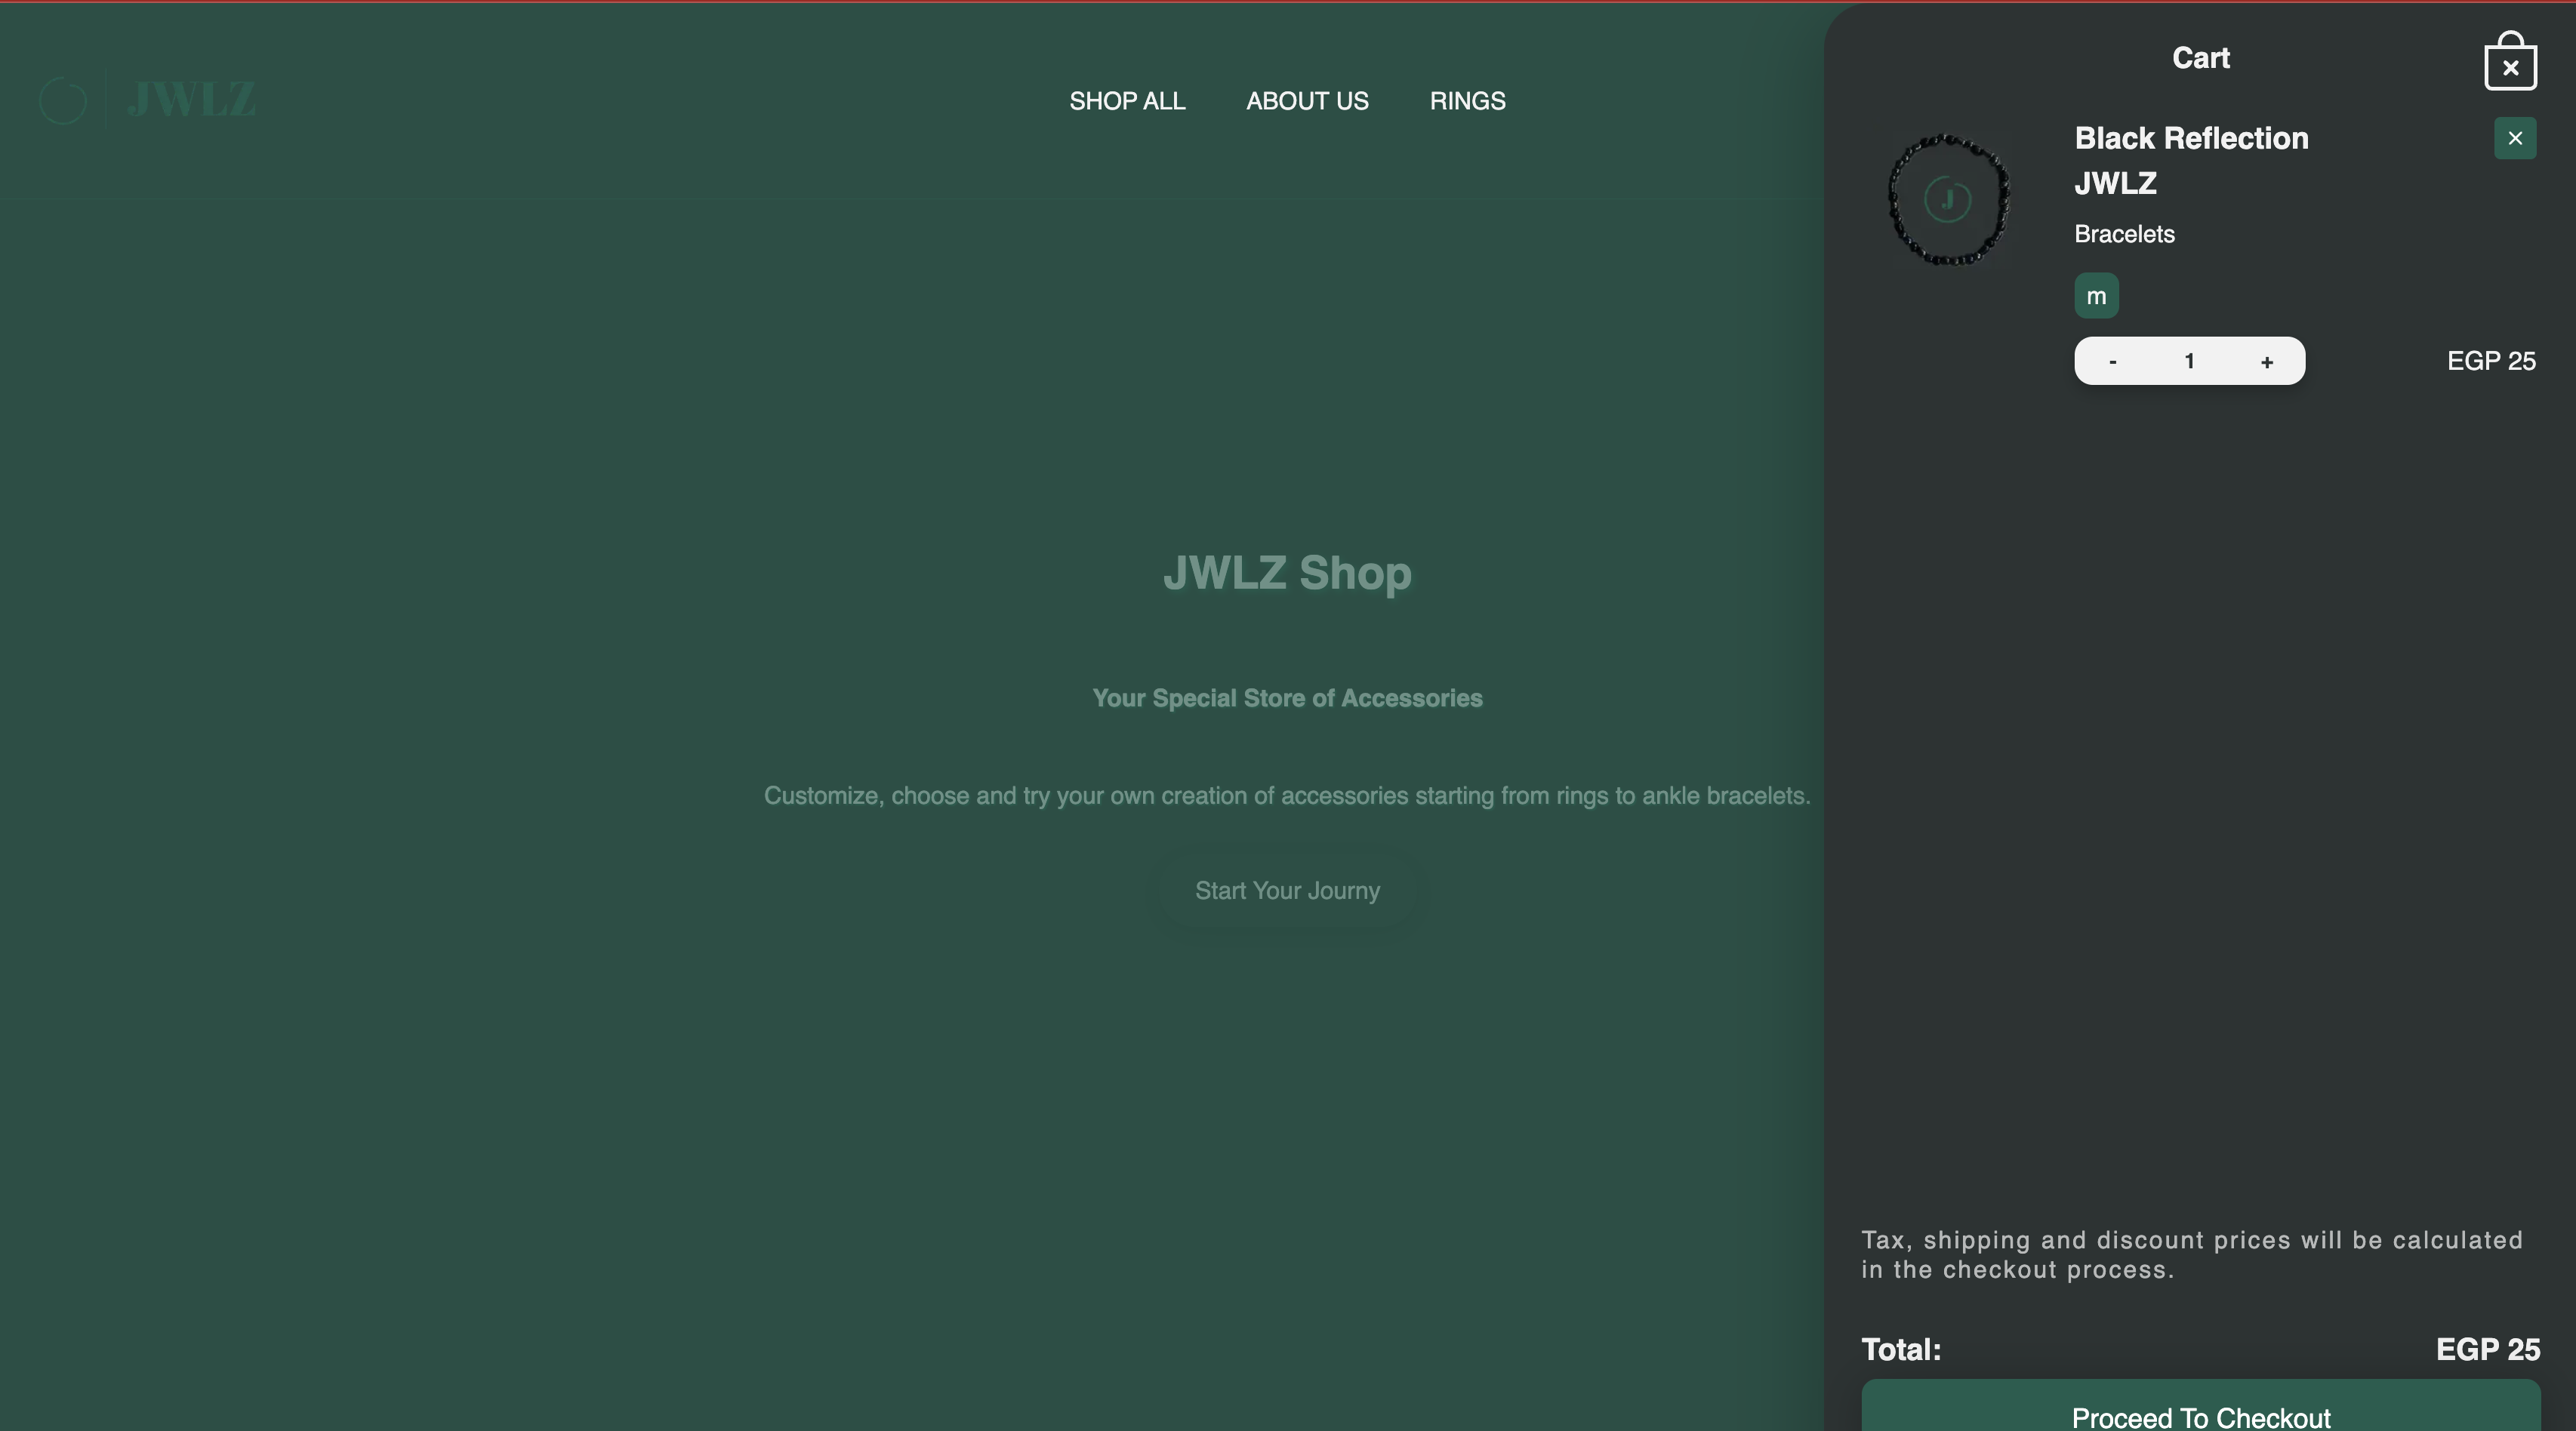Close the cart with the bag icon
The image size is (2576, 1431).
(2510, 62)
